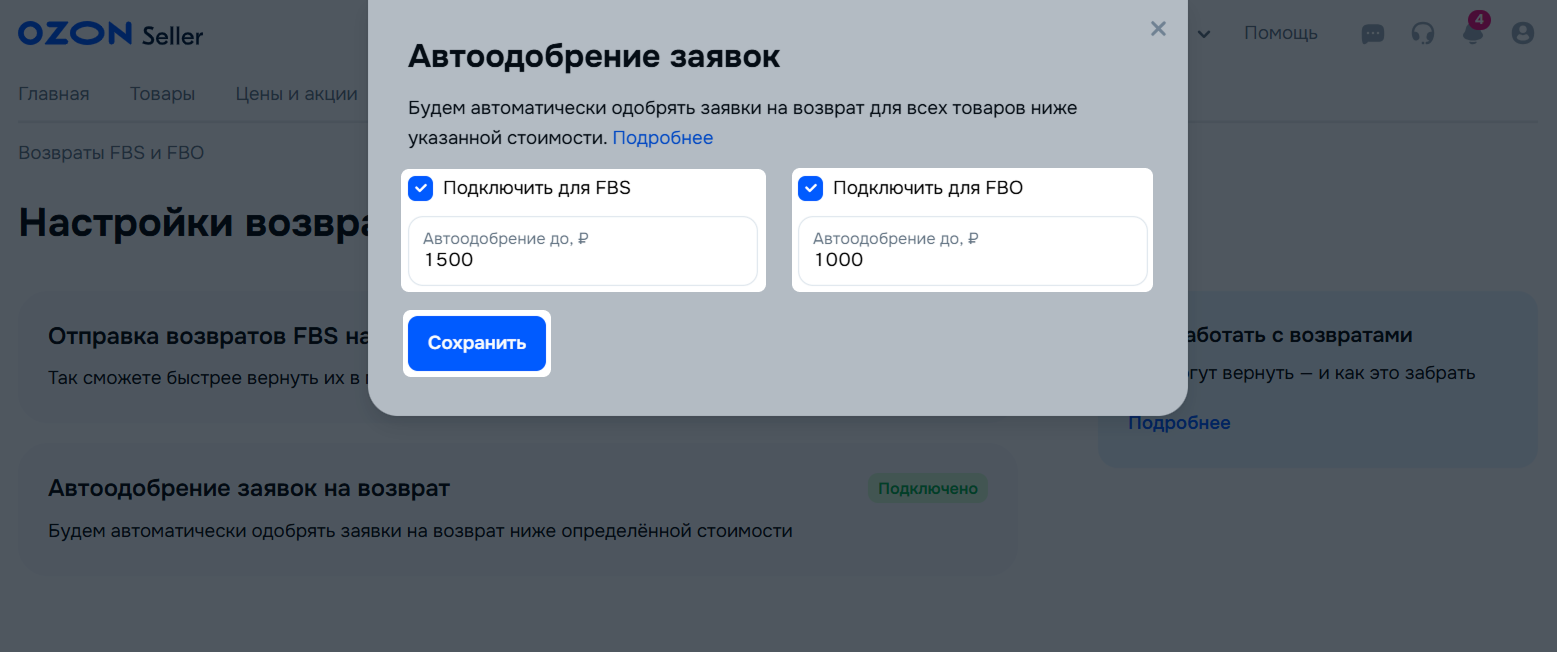1557x652 pixels.
Task: Follow the Подробнее link in the dialog
Action: click(662, 138)
